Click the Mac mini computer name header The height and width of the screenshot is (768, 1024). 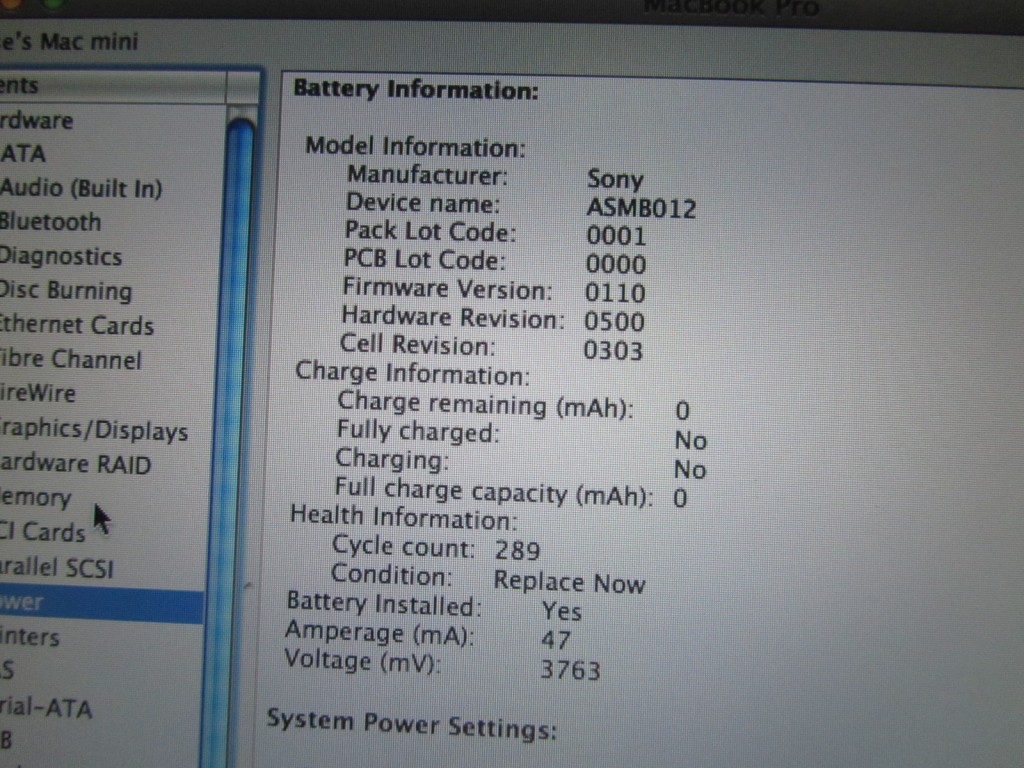point(69,42)
